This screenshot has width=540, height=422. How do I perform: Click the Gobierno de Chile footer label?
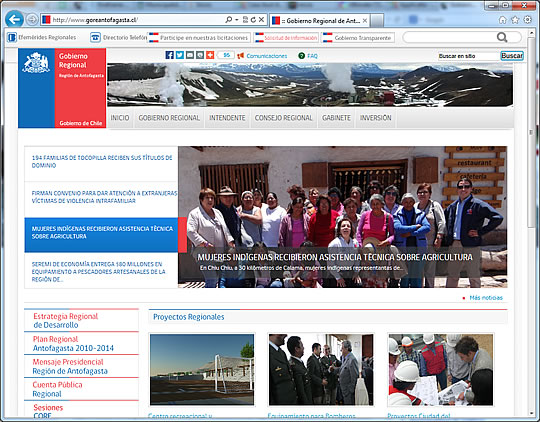coord(81,123)
